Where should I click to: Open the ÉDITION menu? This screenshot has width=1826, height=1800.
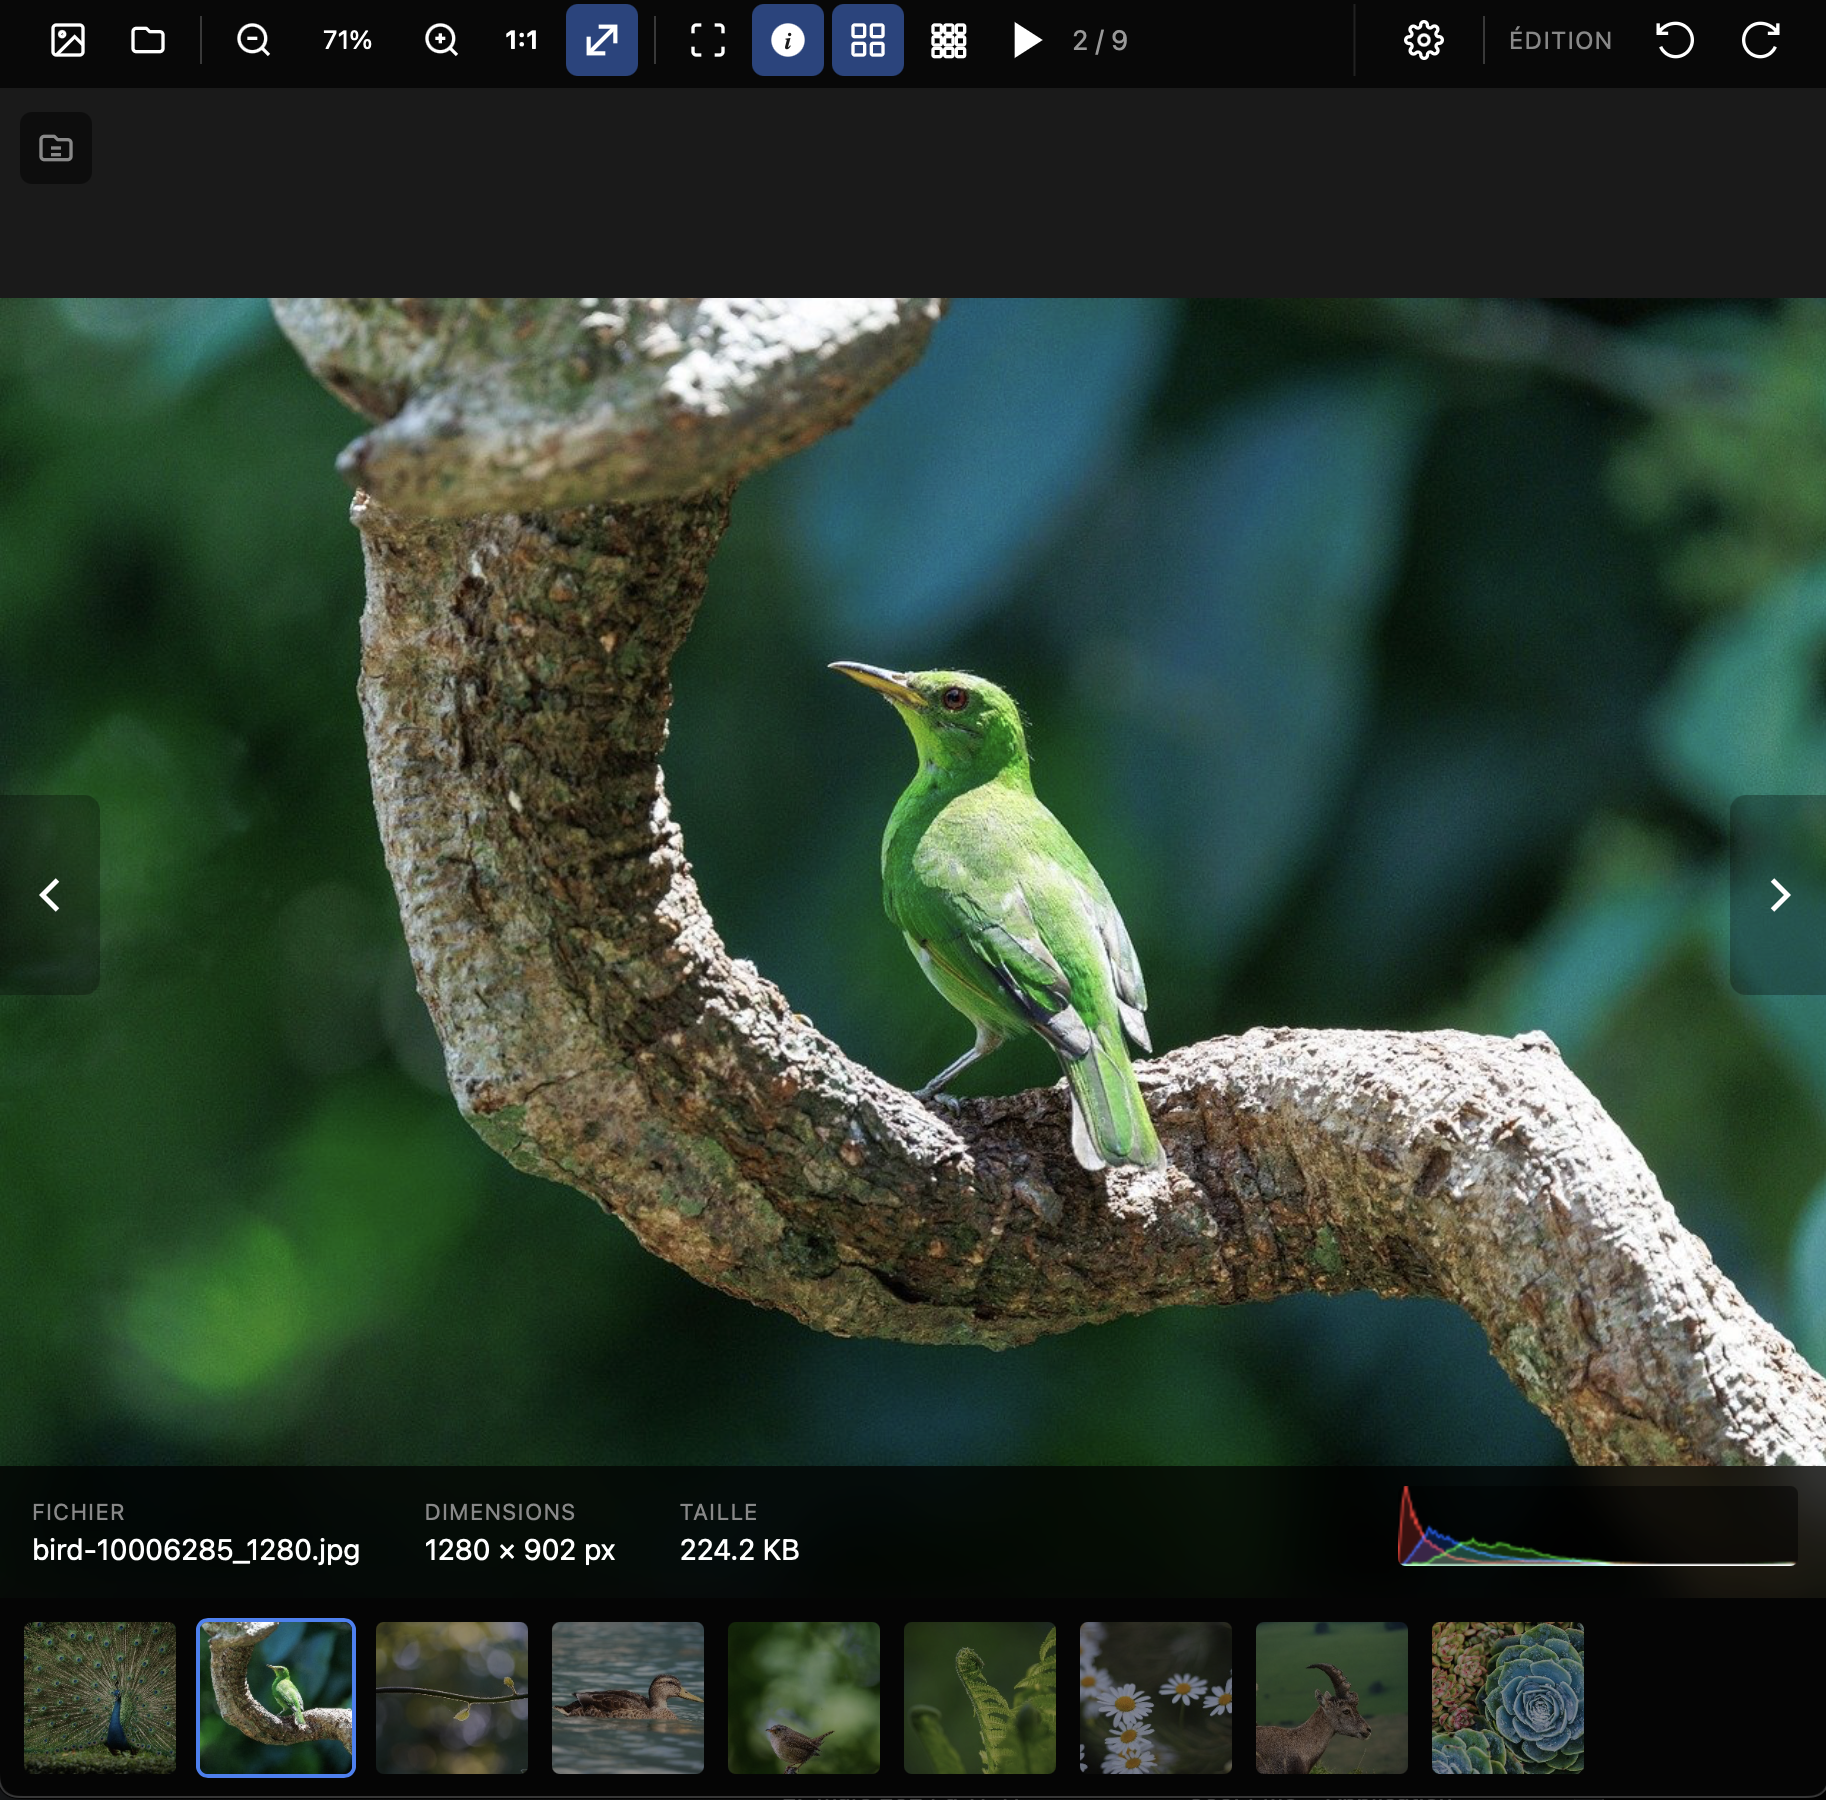[x=1559, y=40]
